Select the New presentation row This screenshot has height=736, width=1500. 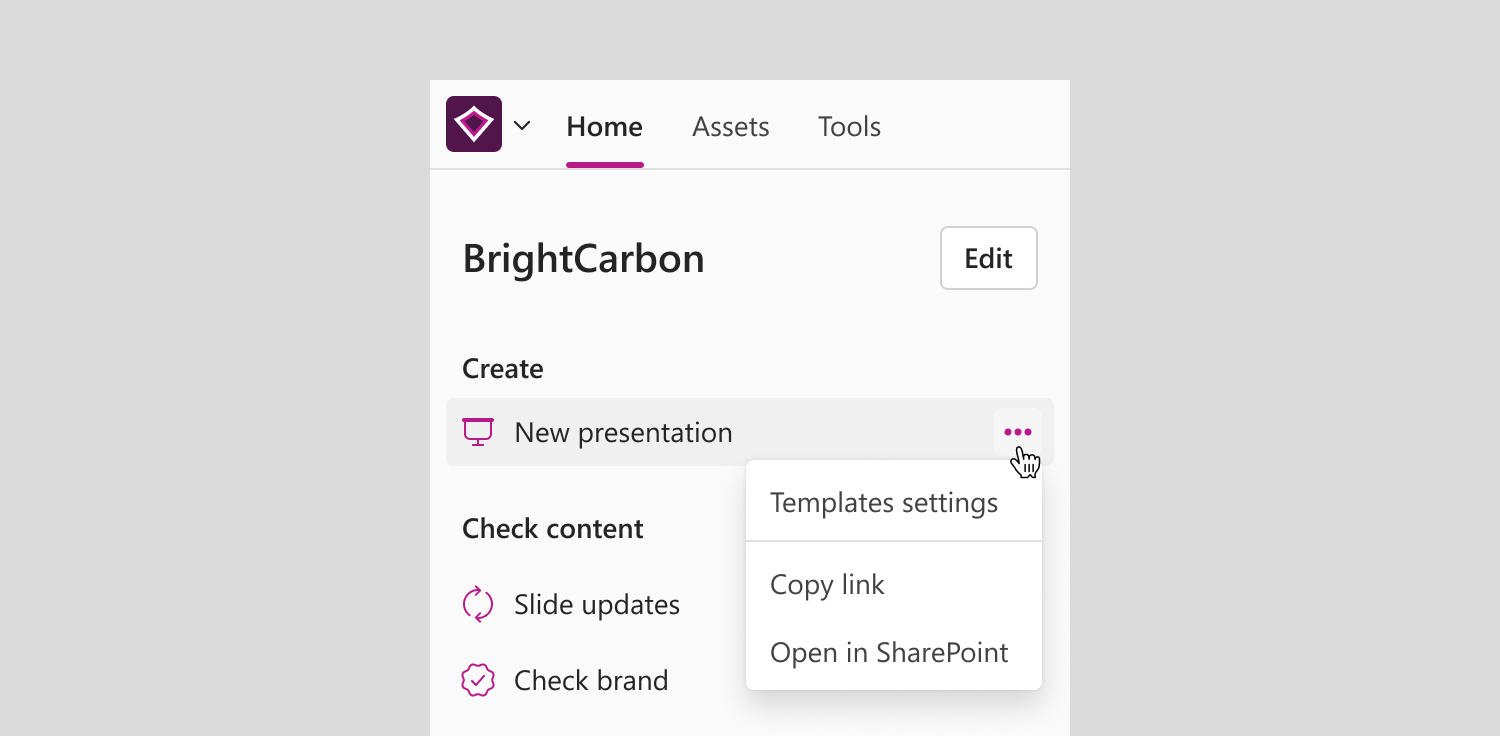tap(750, 432)
